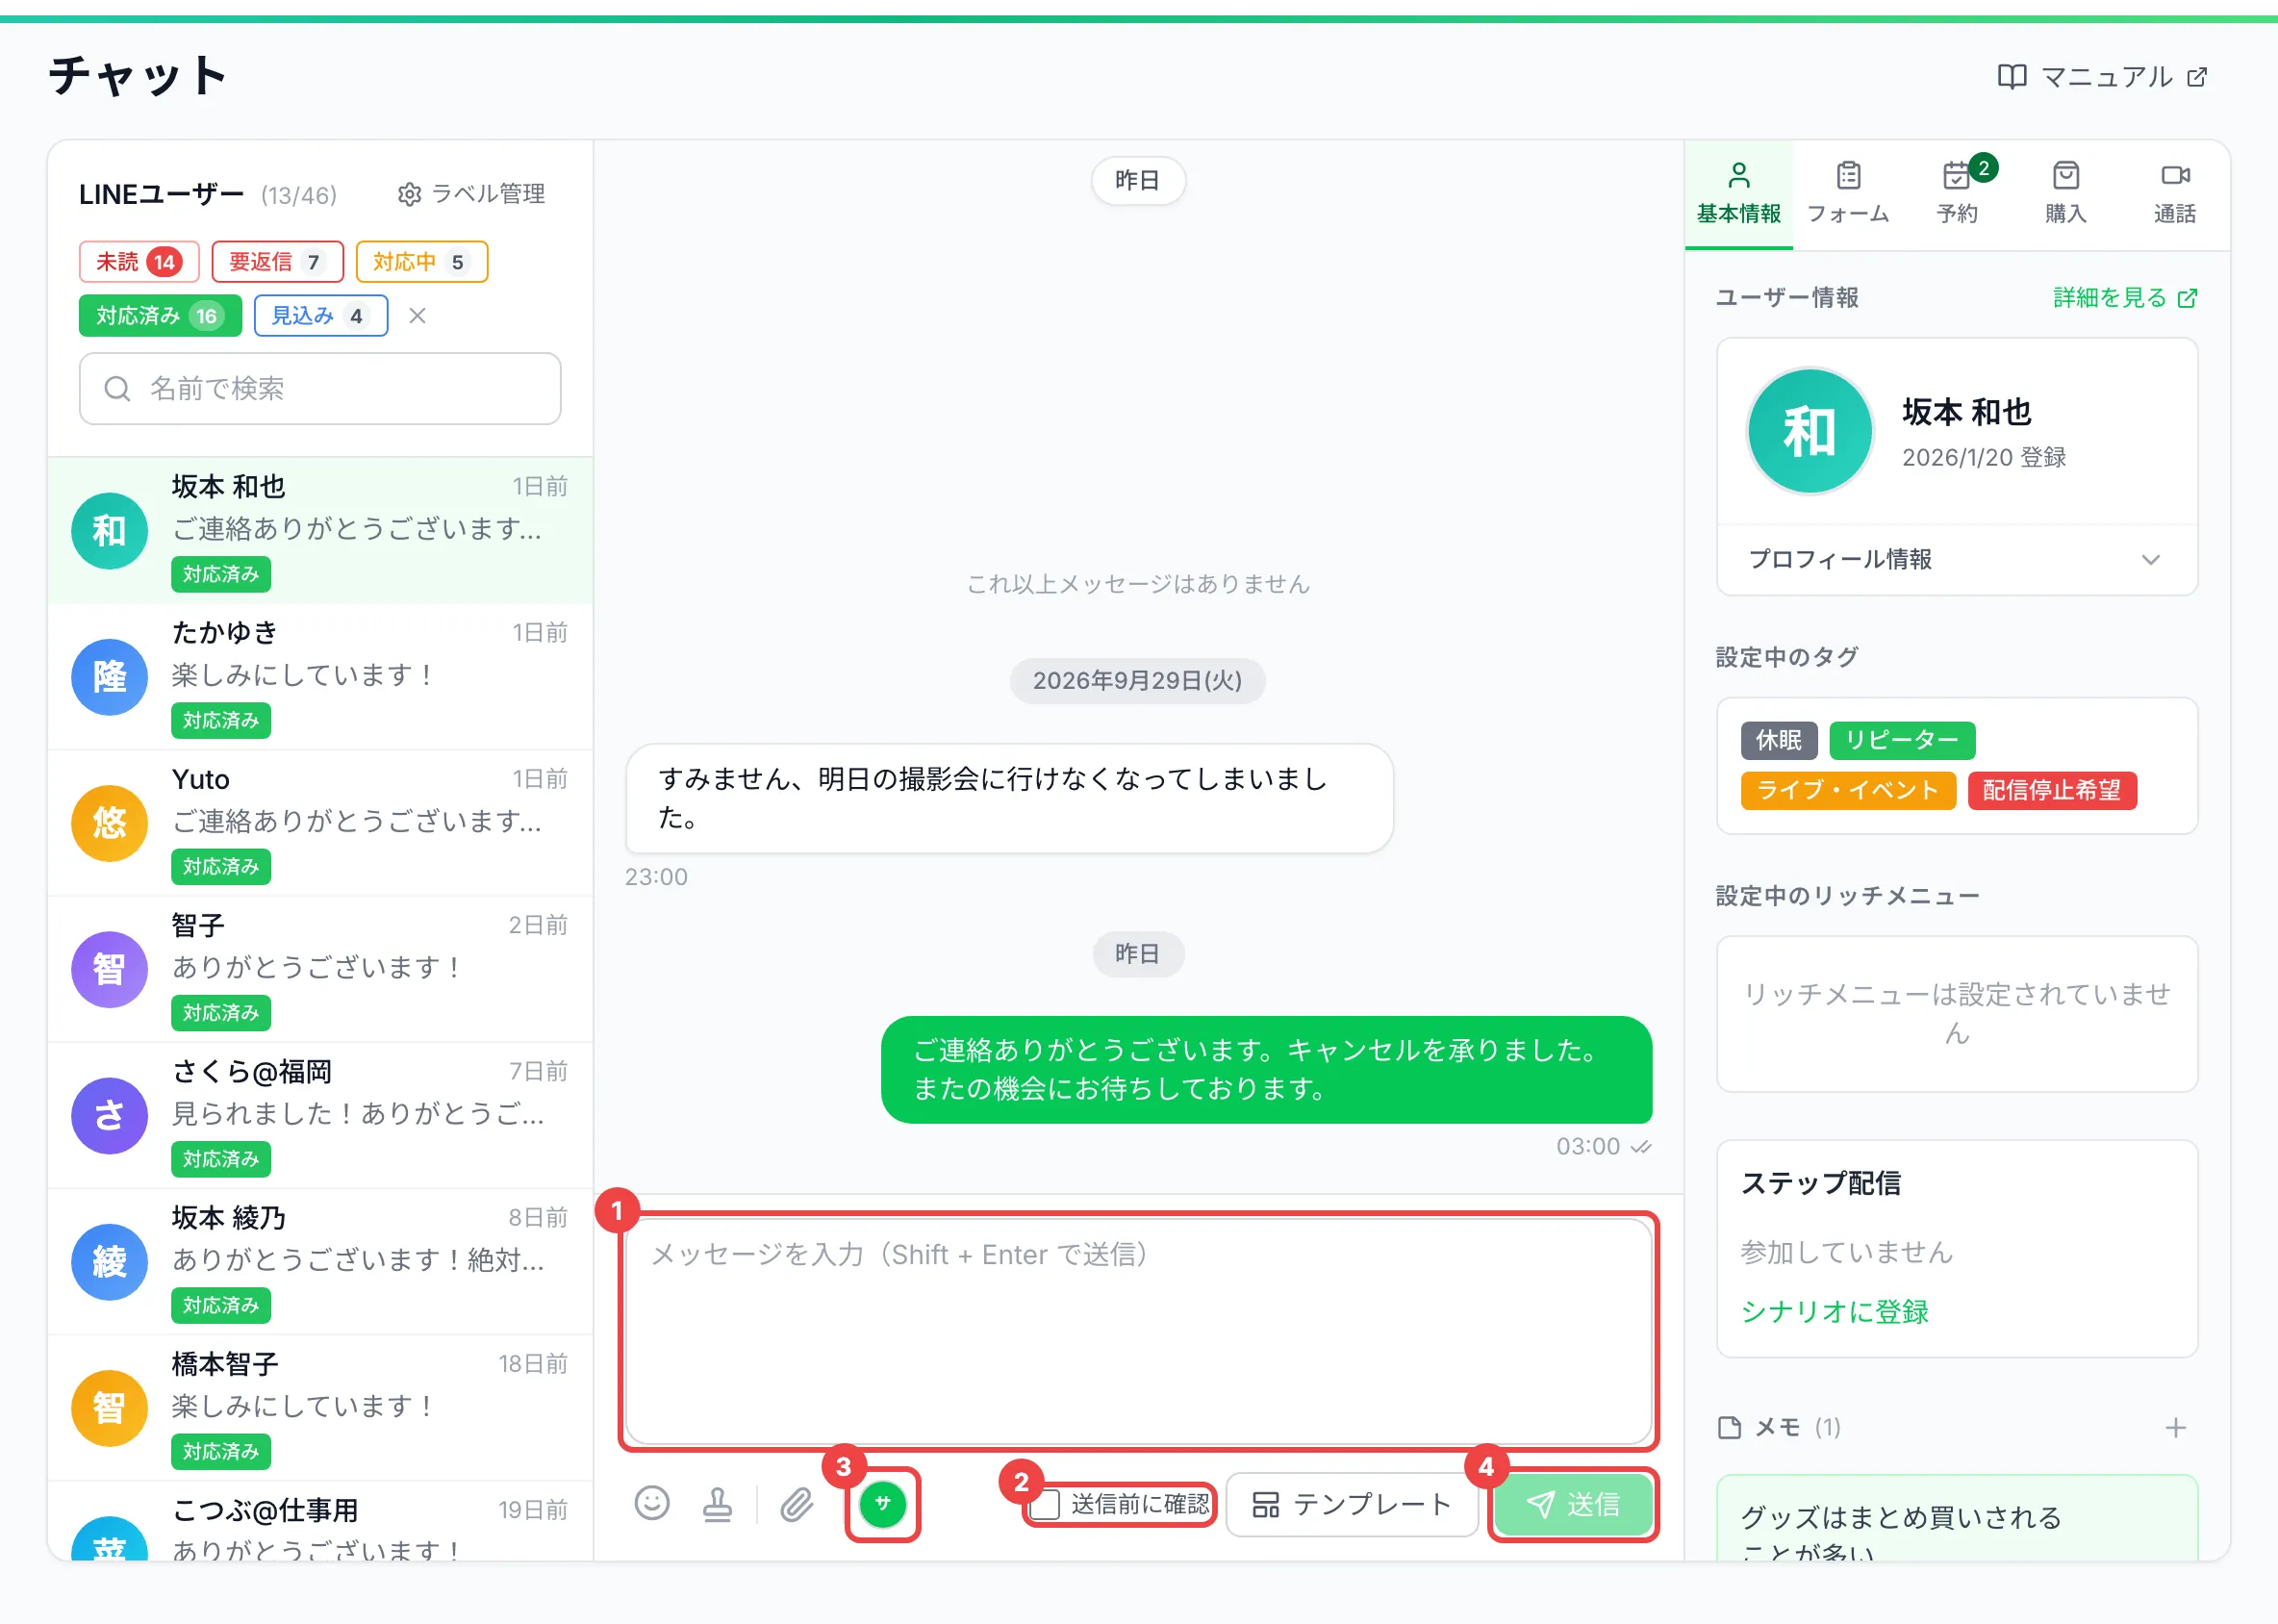Click 詳細を見る external link icon
The height and width of the screenshot is (1624, 2278).
click(2187, 298)
